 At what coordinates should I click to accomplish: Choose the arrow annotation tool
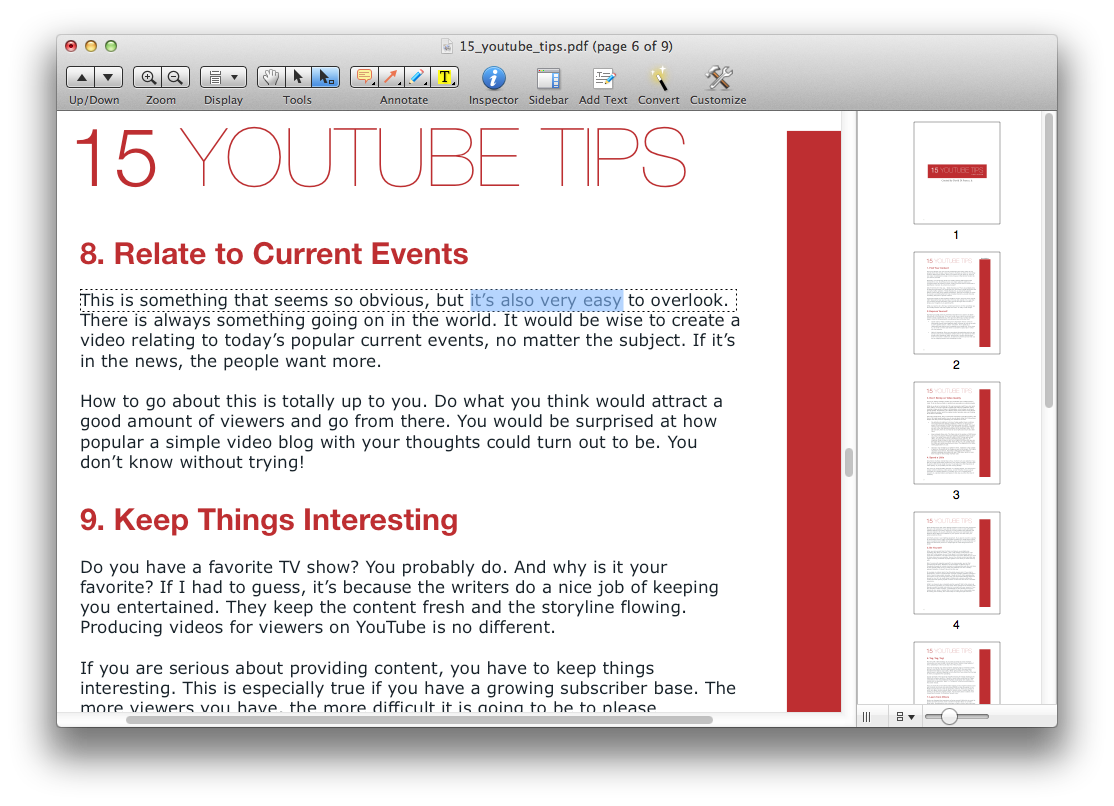[x=391, y=77]
